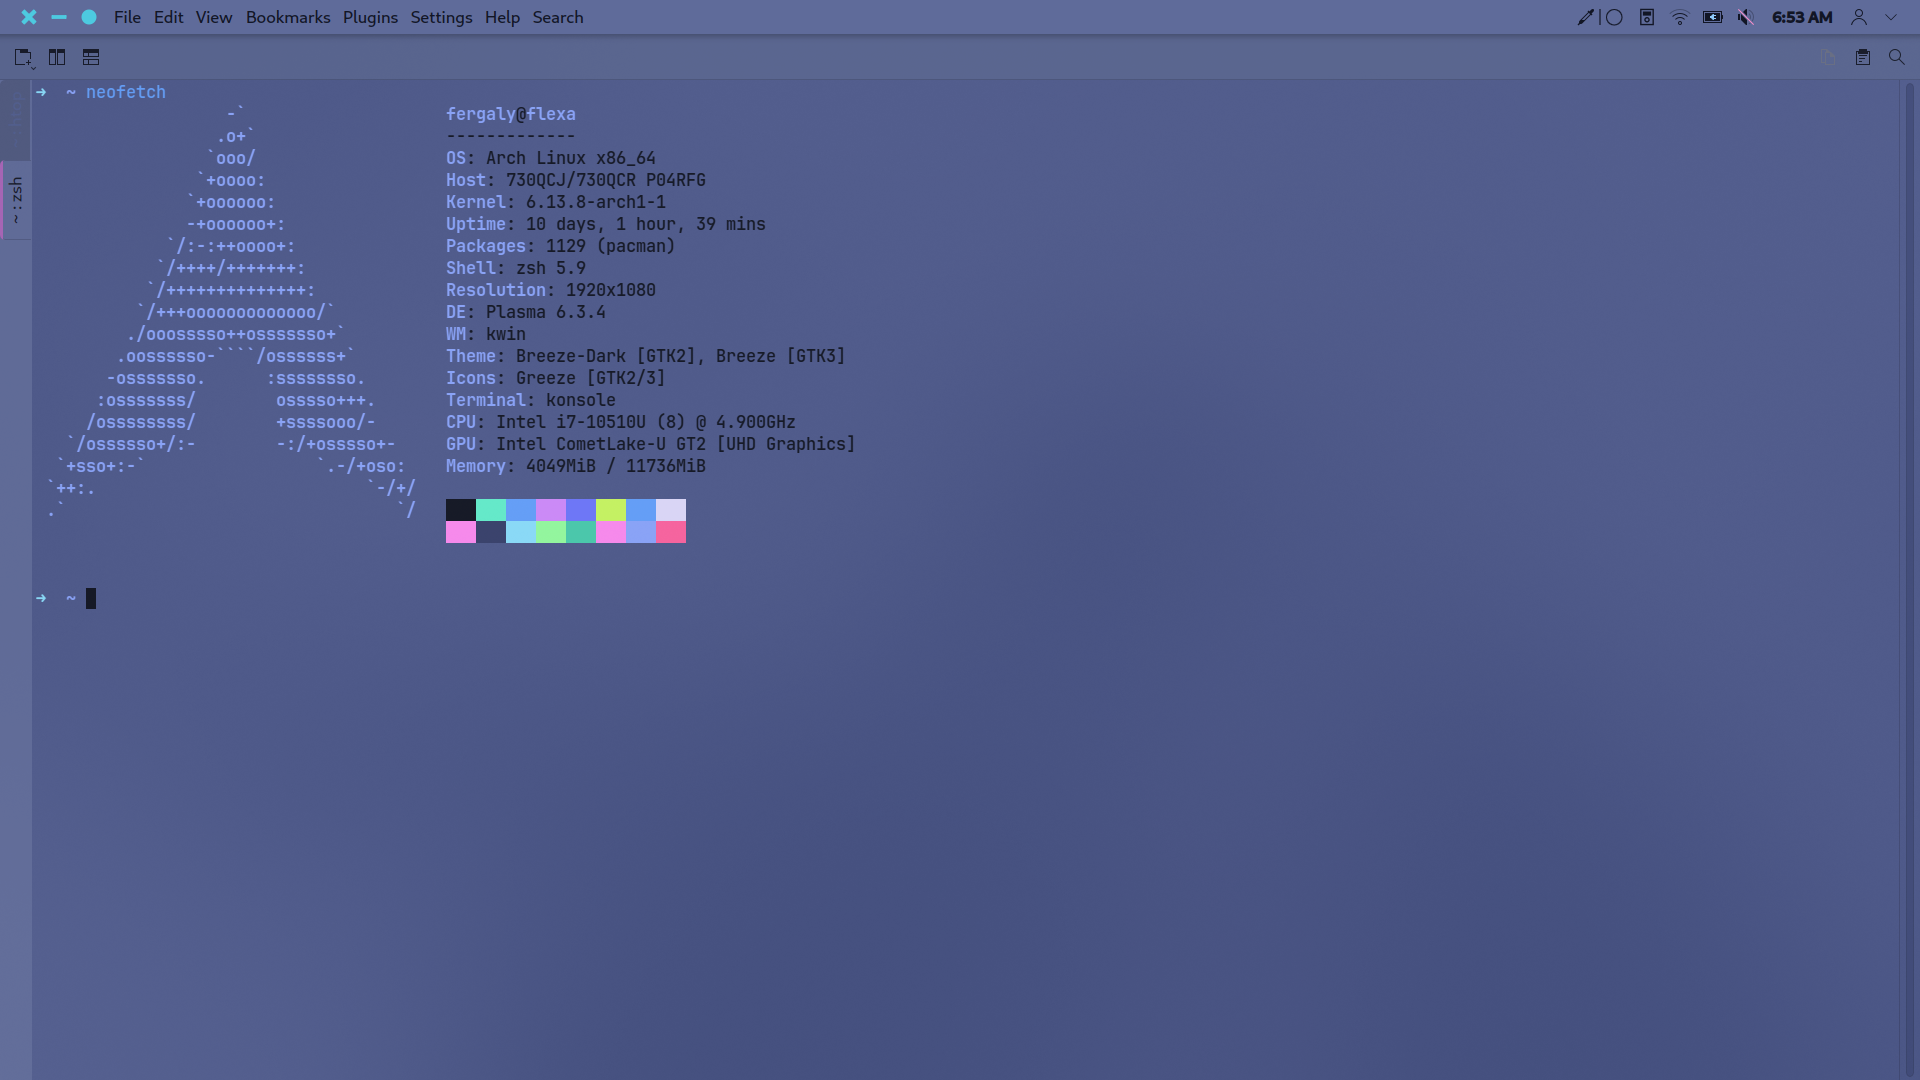The width and height of the screenshot is (1920, 1080).
Task: Open the Wi-Fi network tray icon
Action: pyautogui.click(x=1680, y=17)
